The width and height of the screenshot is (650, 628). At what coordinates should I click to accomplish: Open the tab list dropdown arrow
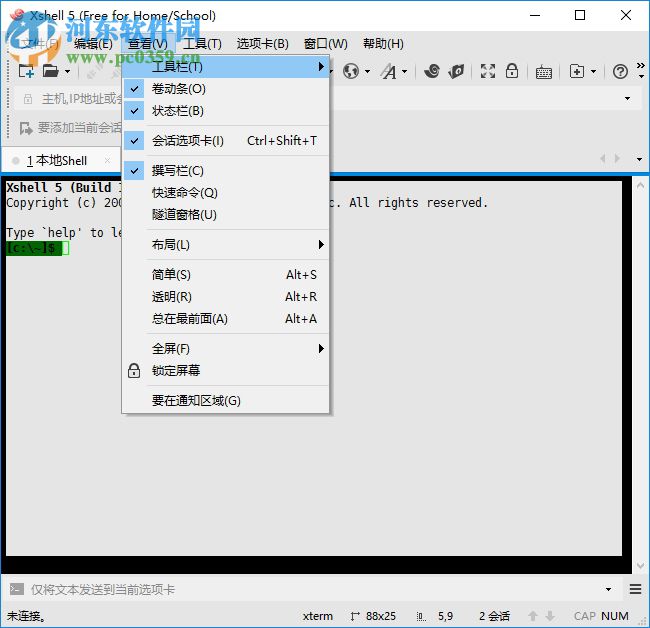639,159
